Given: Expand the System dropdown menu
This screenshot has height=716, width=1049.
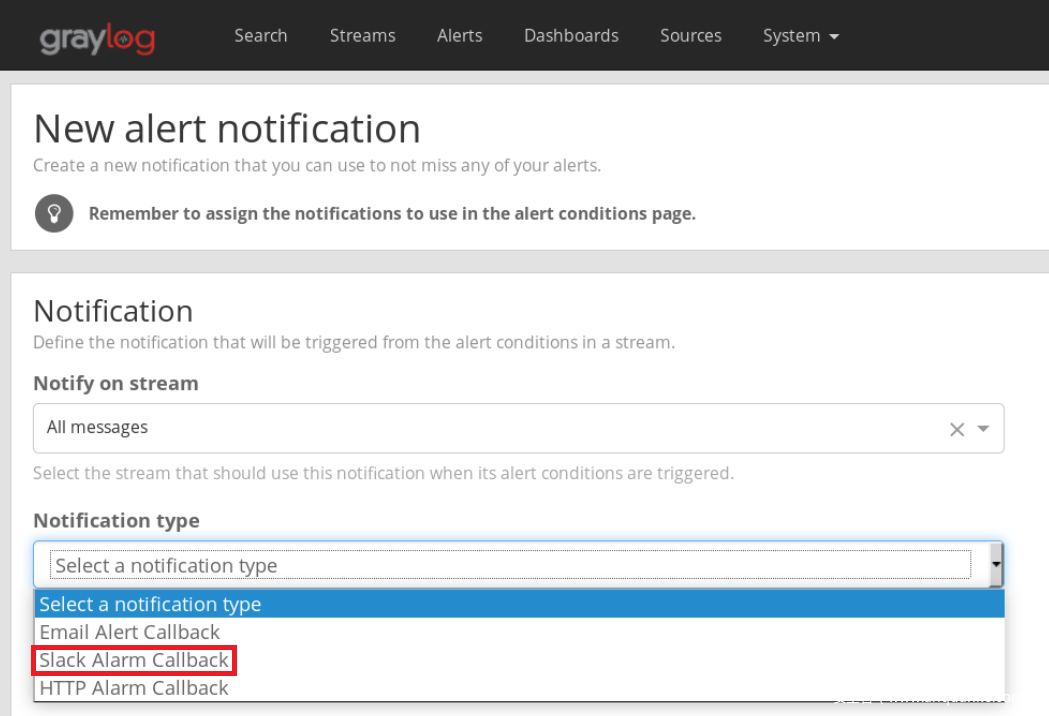Looking at the screenshot, I should coord(800,35).
